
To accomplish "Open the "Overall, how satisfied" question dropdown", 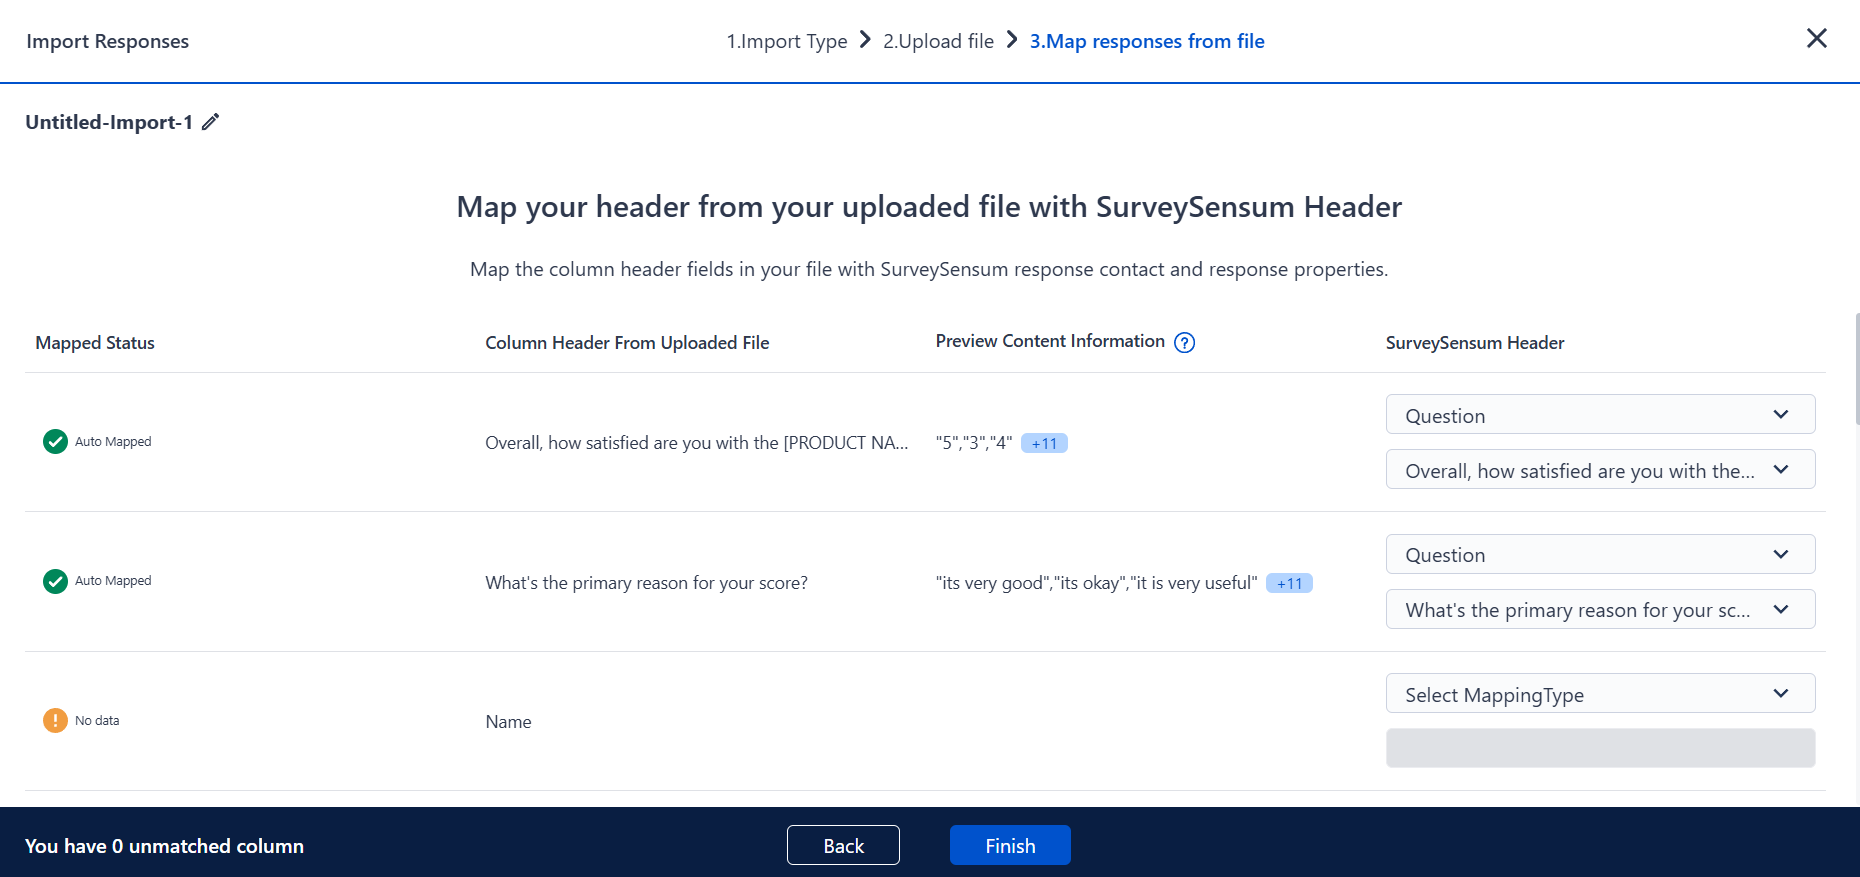I will click(1600, 470).
